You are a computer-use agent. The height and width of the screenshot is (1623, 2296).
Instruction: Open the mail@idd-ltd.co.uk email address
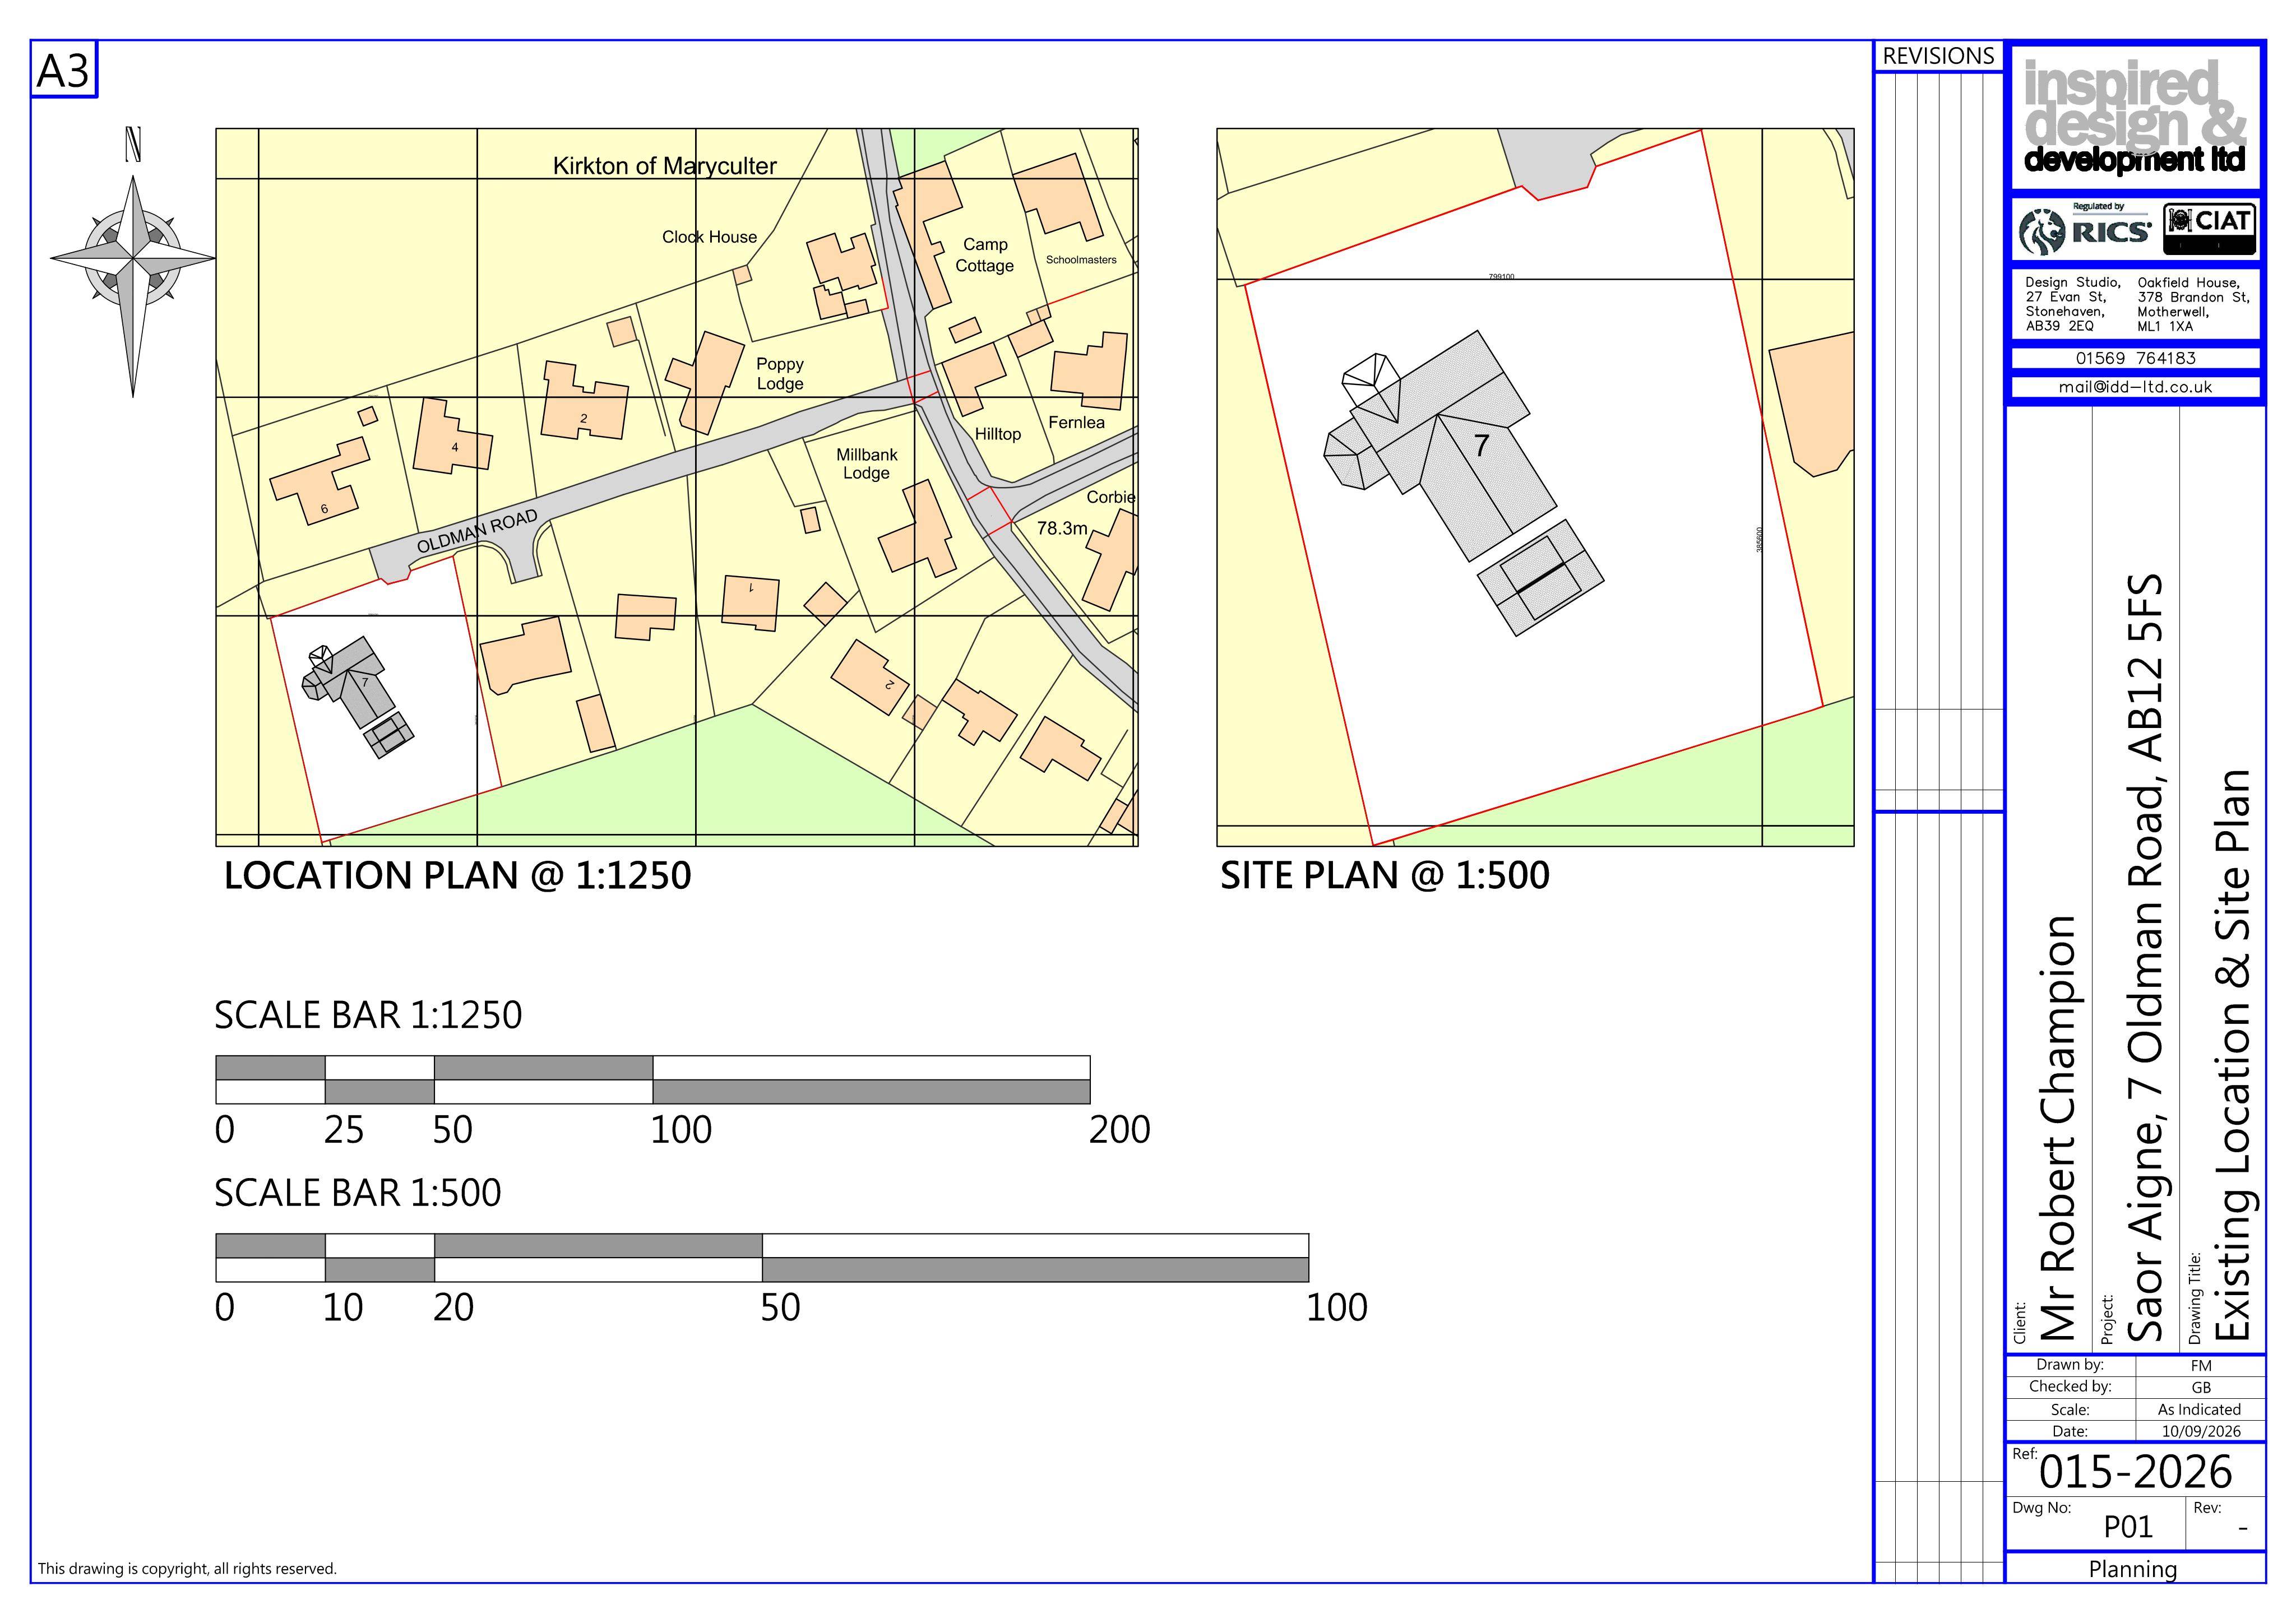point(2135,387)
